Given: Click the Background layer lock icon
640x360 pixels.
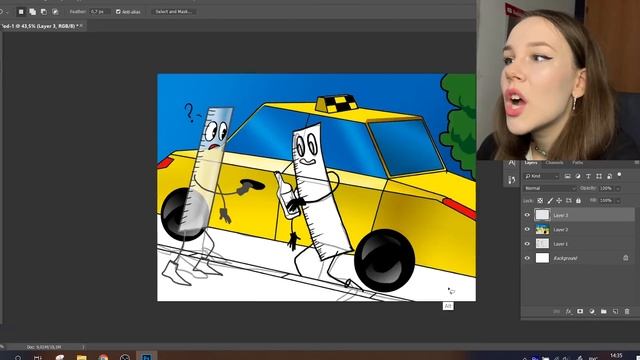Looking at the screenshot, I should tap(625, 258).
